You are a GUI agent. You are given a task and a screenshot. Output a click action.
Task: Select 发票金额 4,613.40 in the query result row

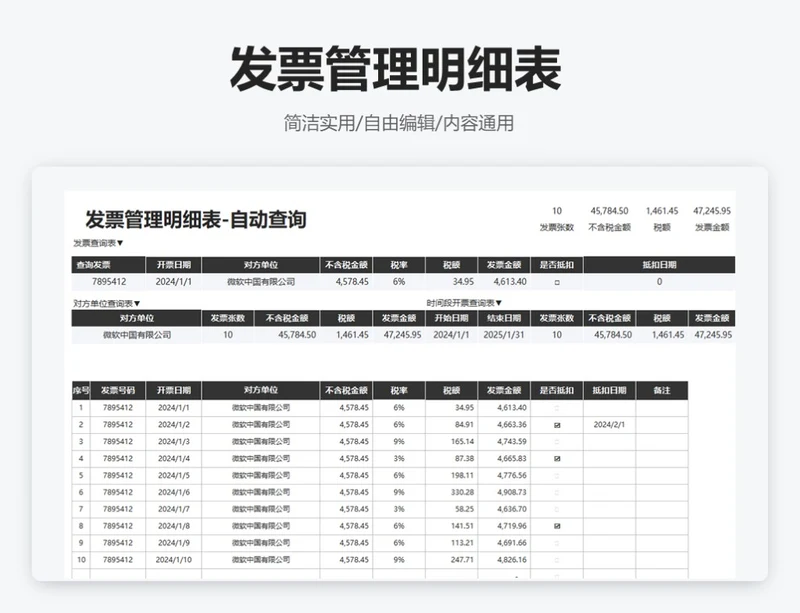[x=504, y=282]
